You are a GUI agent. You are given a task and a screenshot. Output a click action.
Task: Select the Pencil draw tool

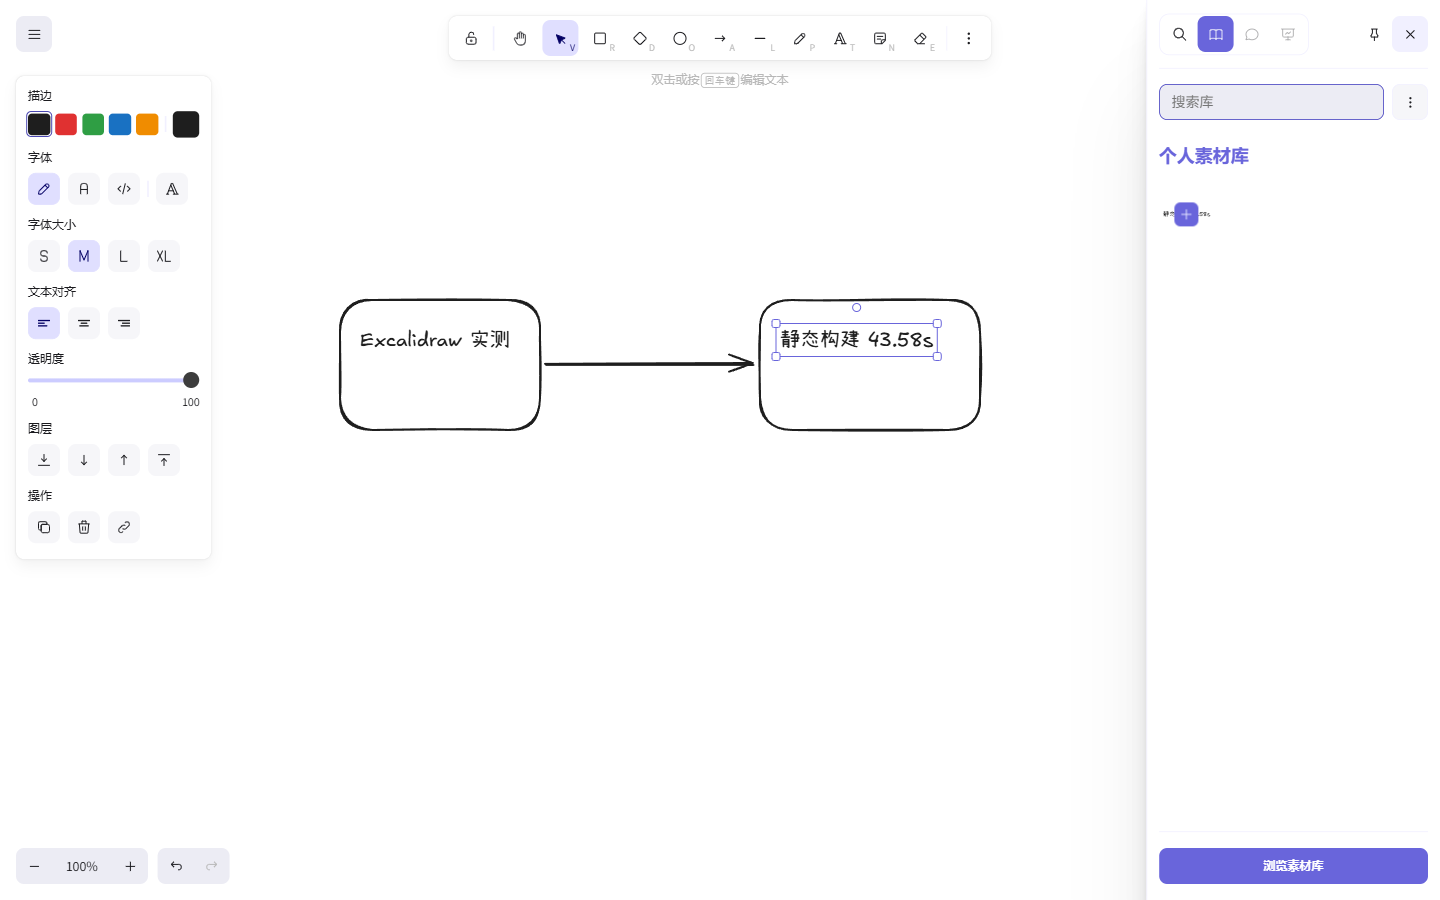point(800,39)
